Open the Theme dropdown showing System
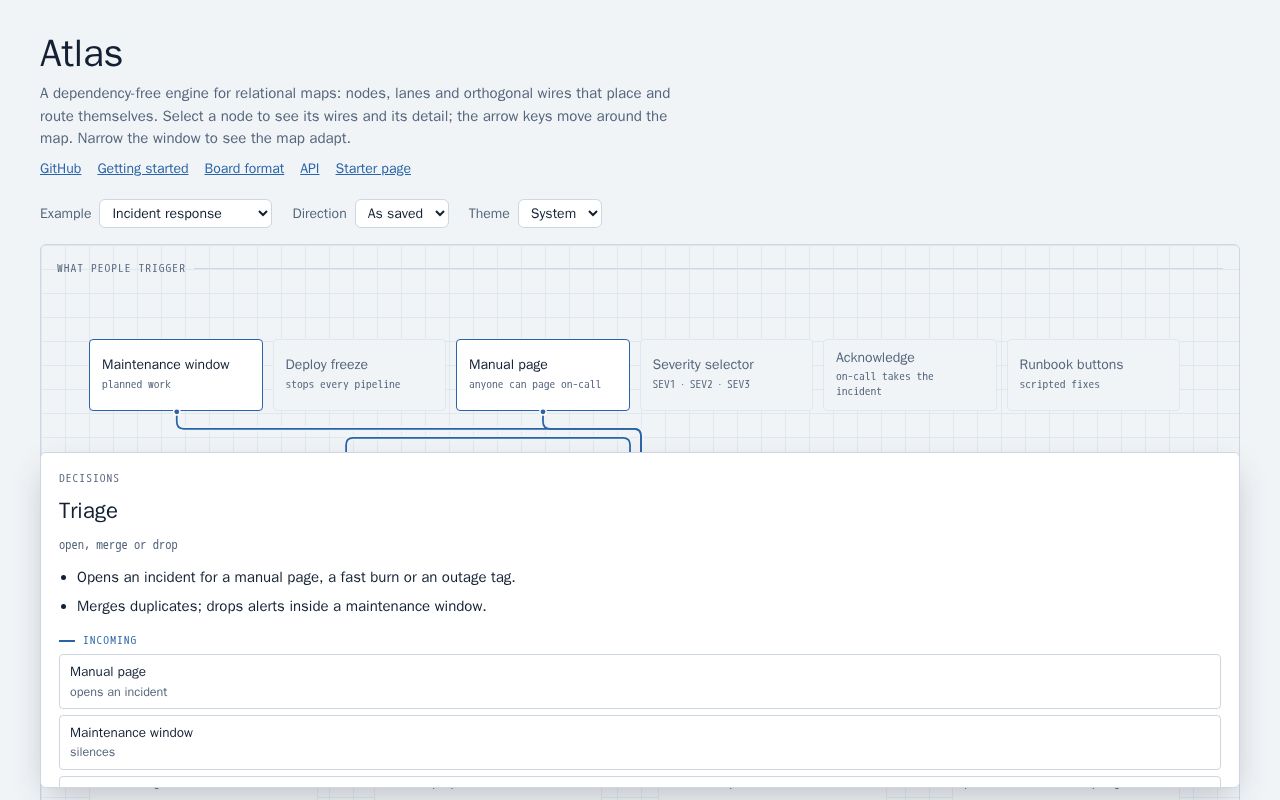This screenshot has height=800, width=1280. (560, 213)
